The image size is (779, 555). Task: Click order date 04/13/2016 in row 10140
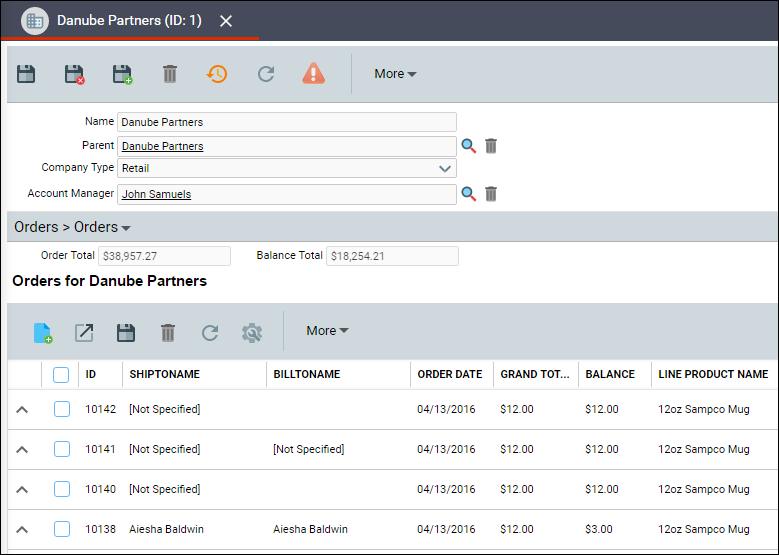point(446,489)
